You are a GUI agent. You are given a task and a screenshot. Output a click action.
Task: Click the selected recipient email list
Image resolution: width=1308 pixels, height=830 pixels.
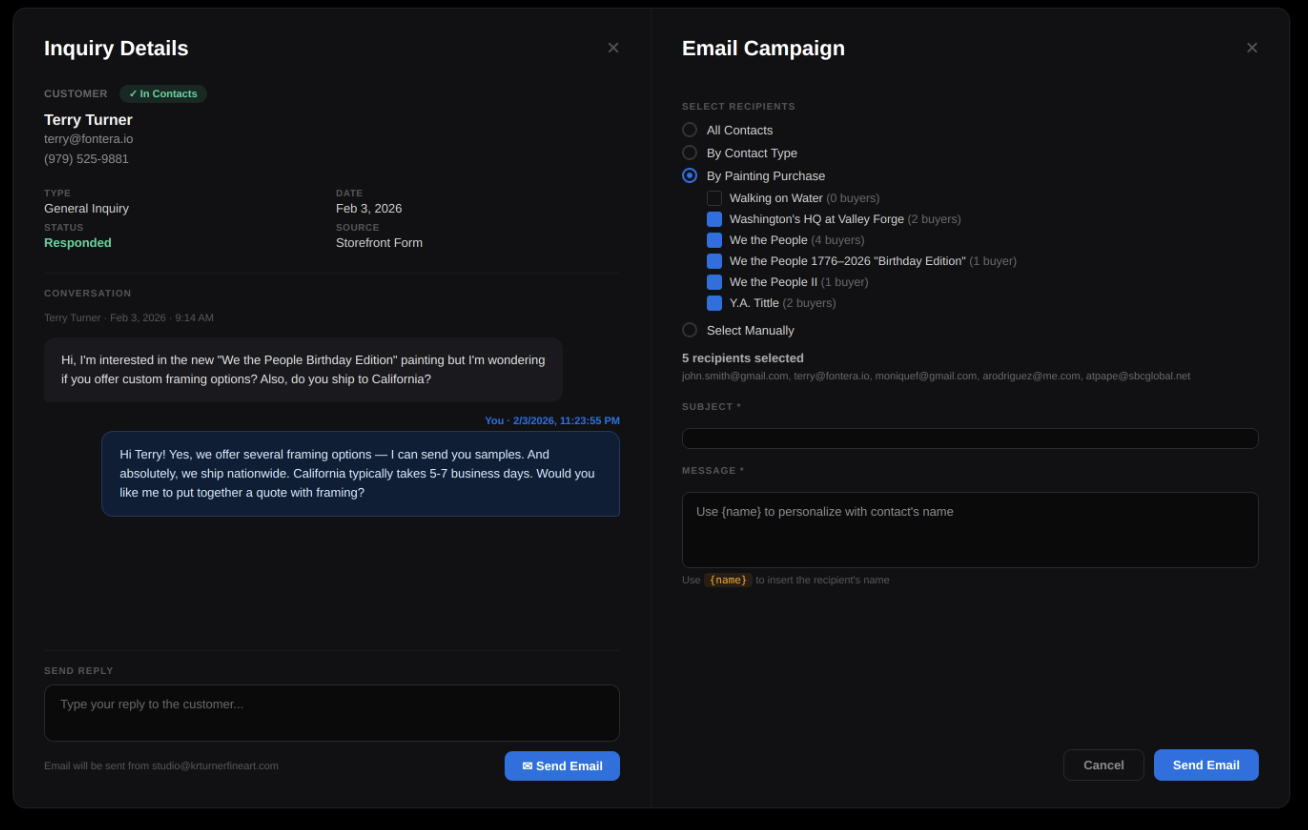coord(936,376)
